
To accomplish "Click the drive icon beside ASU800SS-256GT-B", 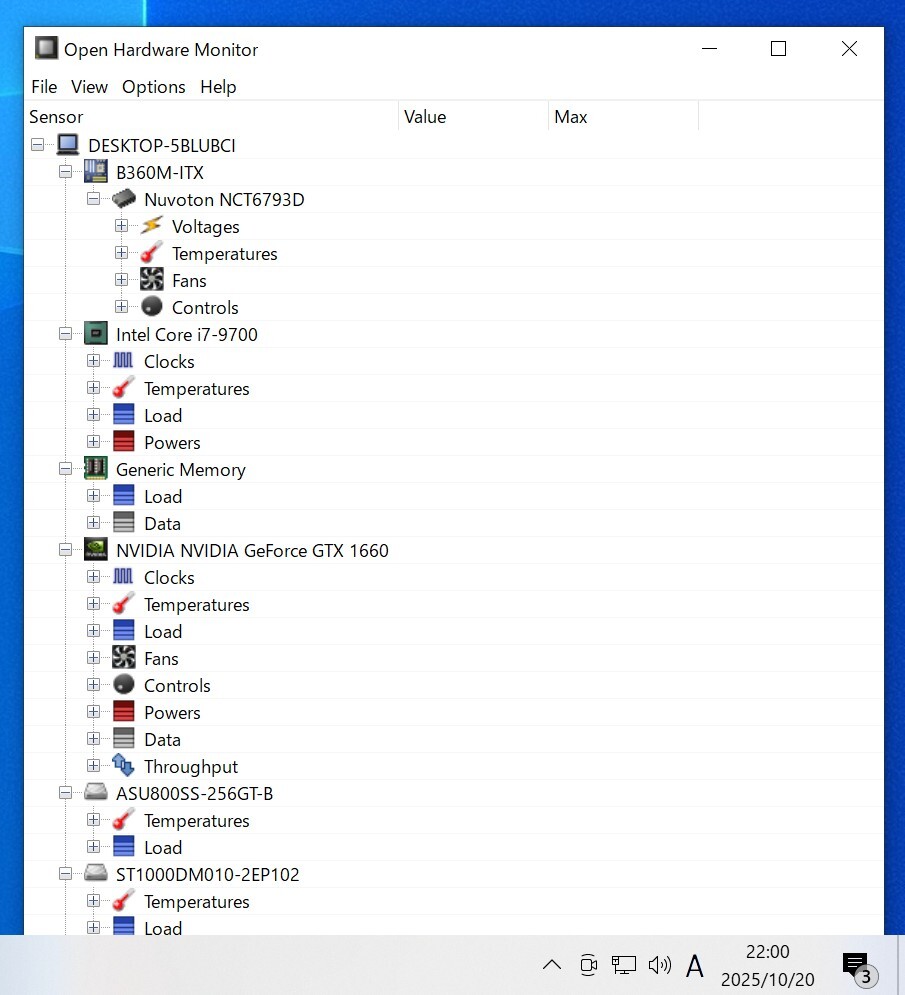I will [x=95, y=792].
